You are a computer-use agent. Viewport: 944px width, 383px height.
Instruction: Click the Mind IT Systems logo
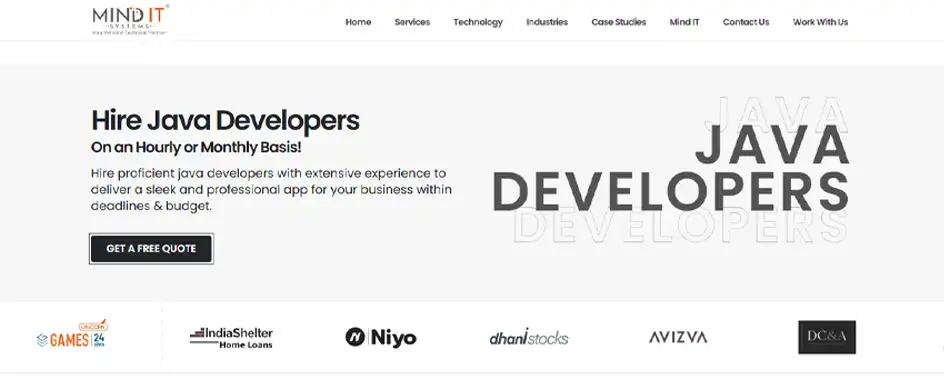[x=130, y=20]
